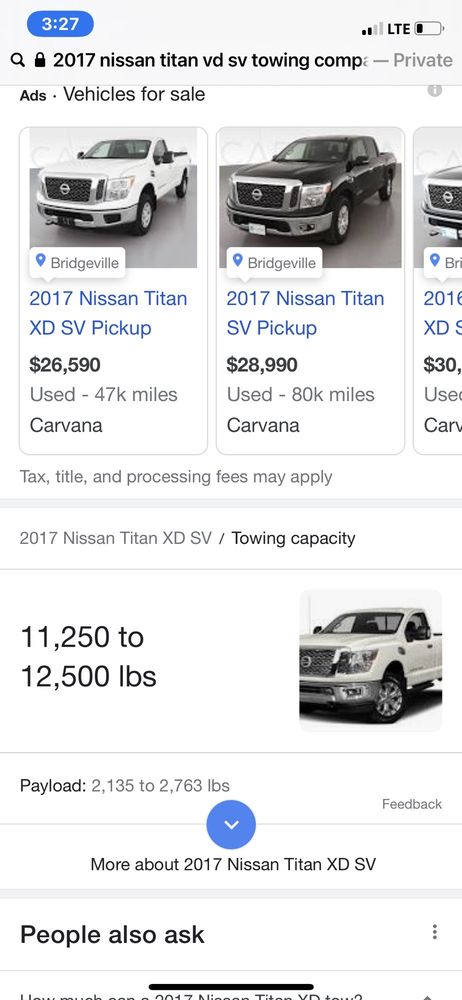Tap the battery indicator in status bar
462x1000 pixels.
[429, 29]
